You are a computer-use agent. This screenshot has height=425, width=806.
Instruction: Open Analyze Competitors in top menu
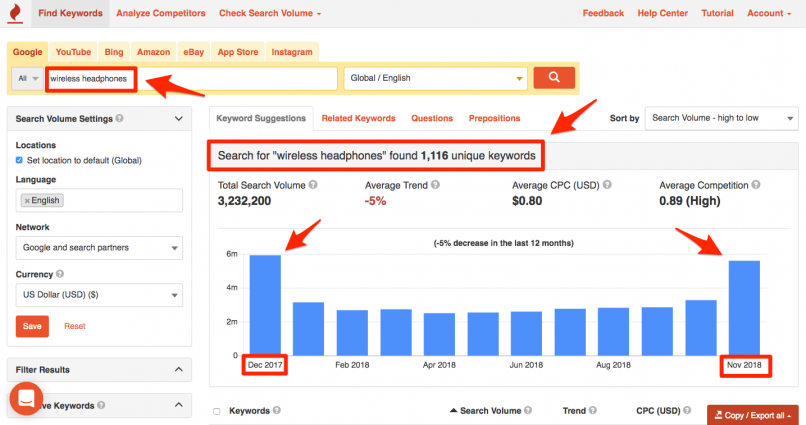click(161, 13)
